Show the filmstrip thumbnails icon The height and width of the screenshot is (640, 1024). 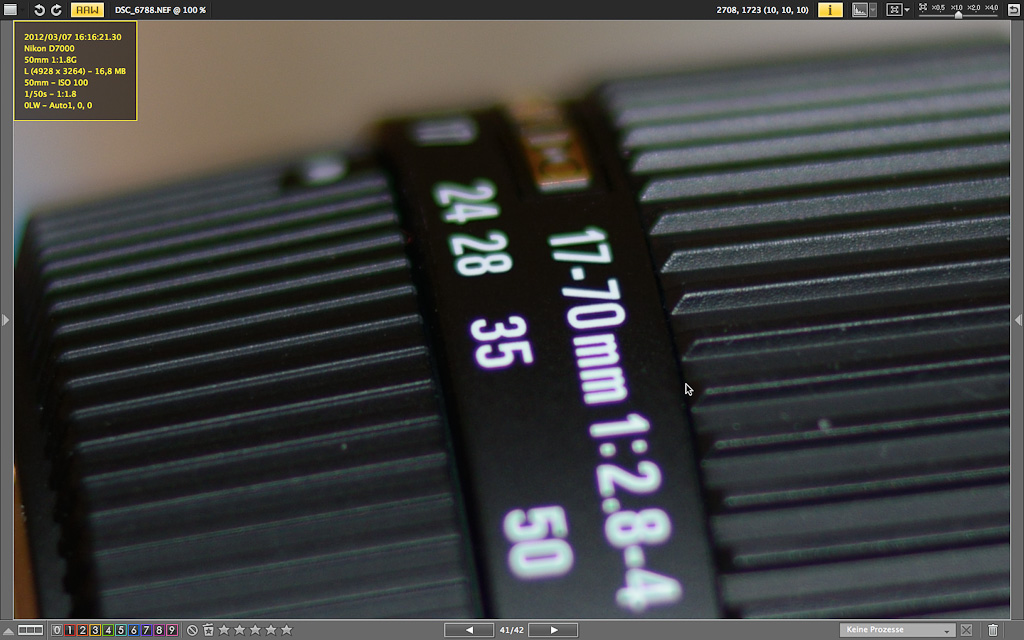[x=30, y=630]
